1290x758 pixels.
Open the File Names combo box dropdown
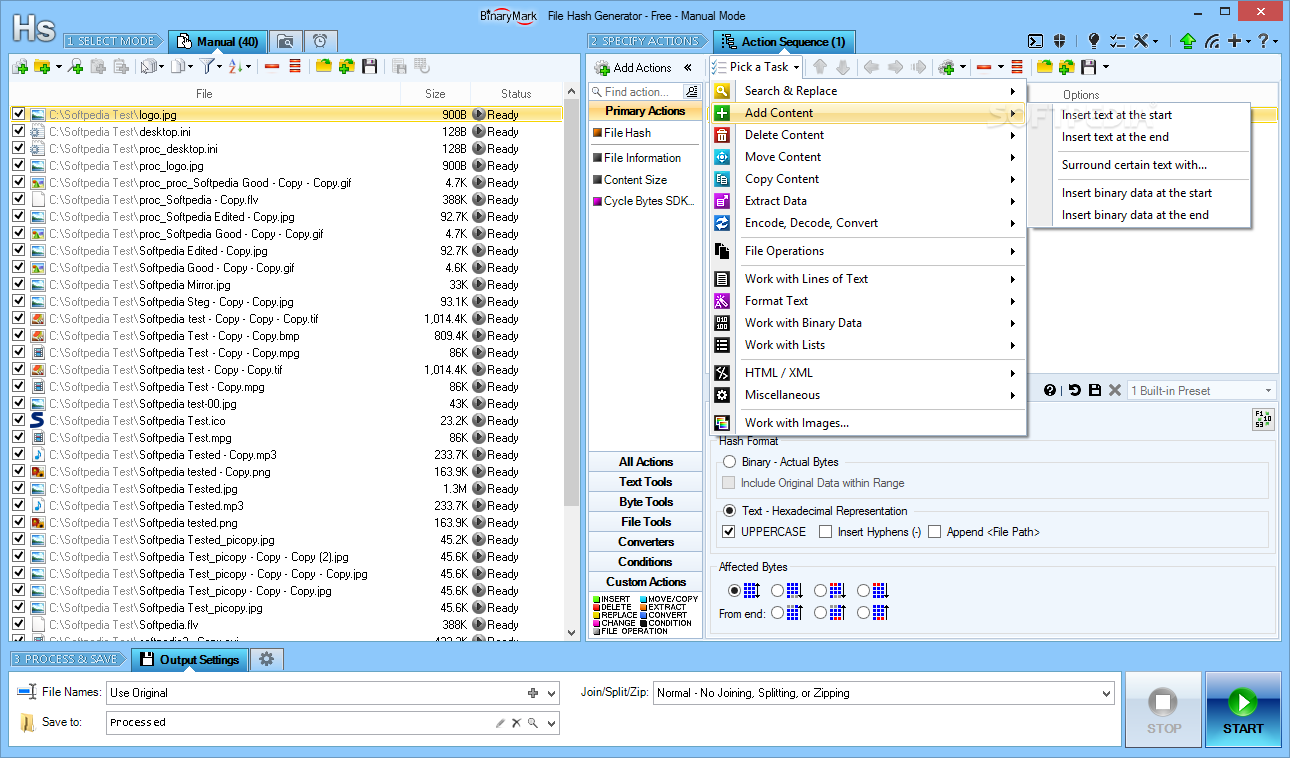click(x=551, y=693)
